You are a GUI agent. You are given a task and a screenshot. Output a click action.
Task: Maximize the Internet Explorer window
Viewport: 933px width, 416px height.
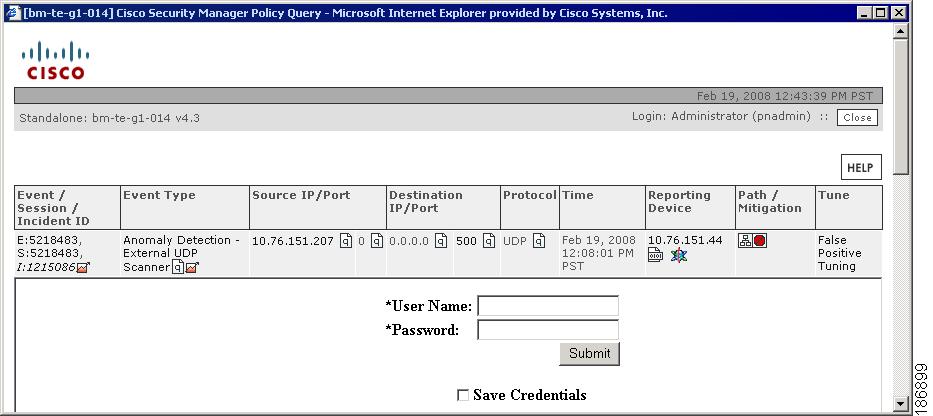pyautogui.click(x=881, y=12)
